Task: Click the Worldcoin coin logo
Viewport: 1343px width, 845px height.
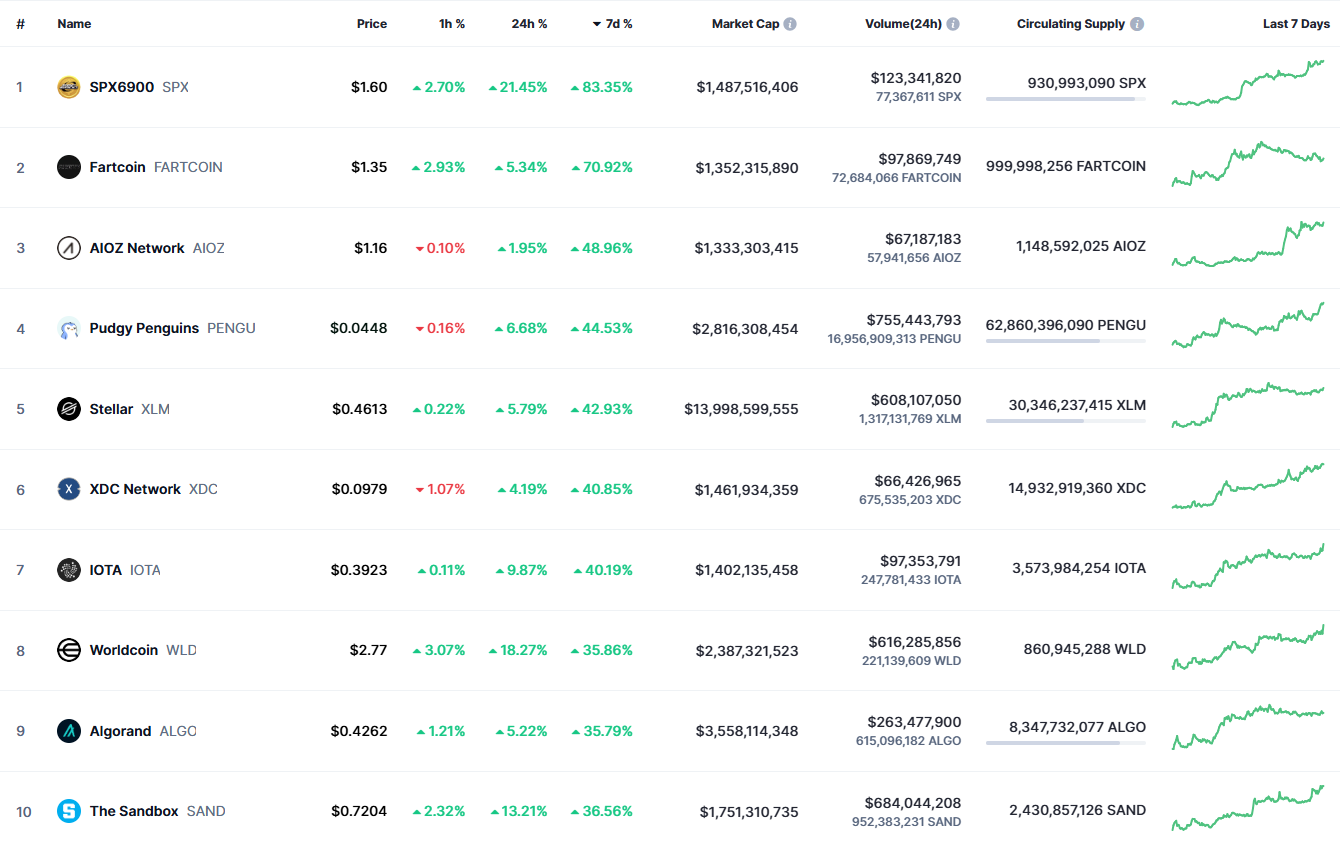Action: click(69, 650)
